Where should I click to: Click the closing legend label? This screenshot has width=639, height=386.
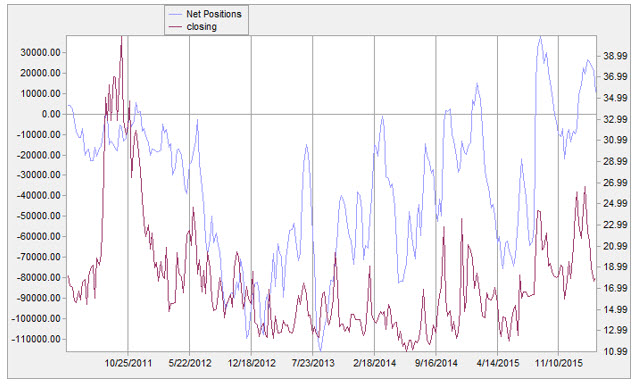[x=201, y=27]
